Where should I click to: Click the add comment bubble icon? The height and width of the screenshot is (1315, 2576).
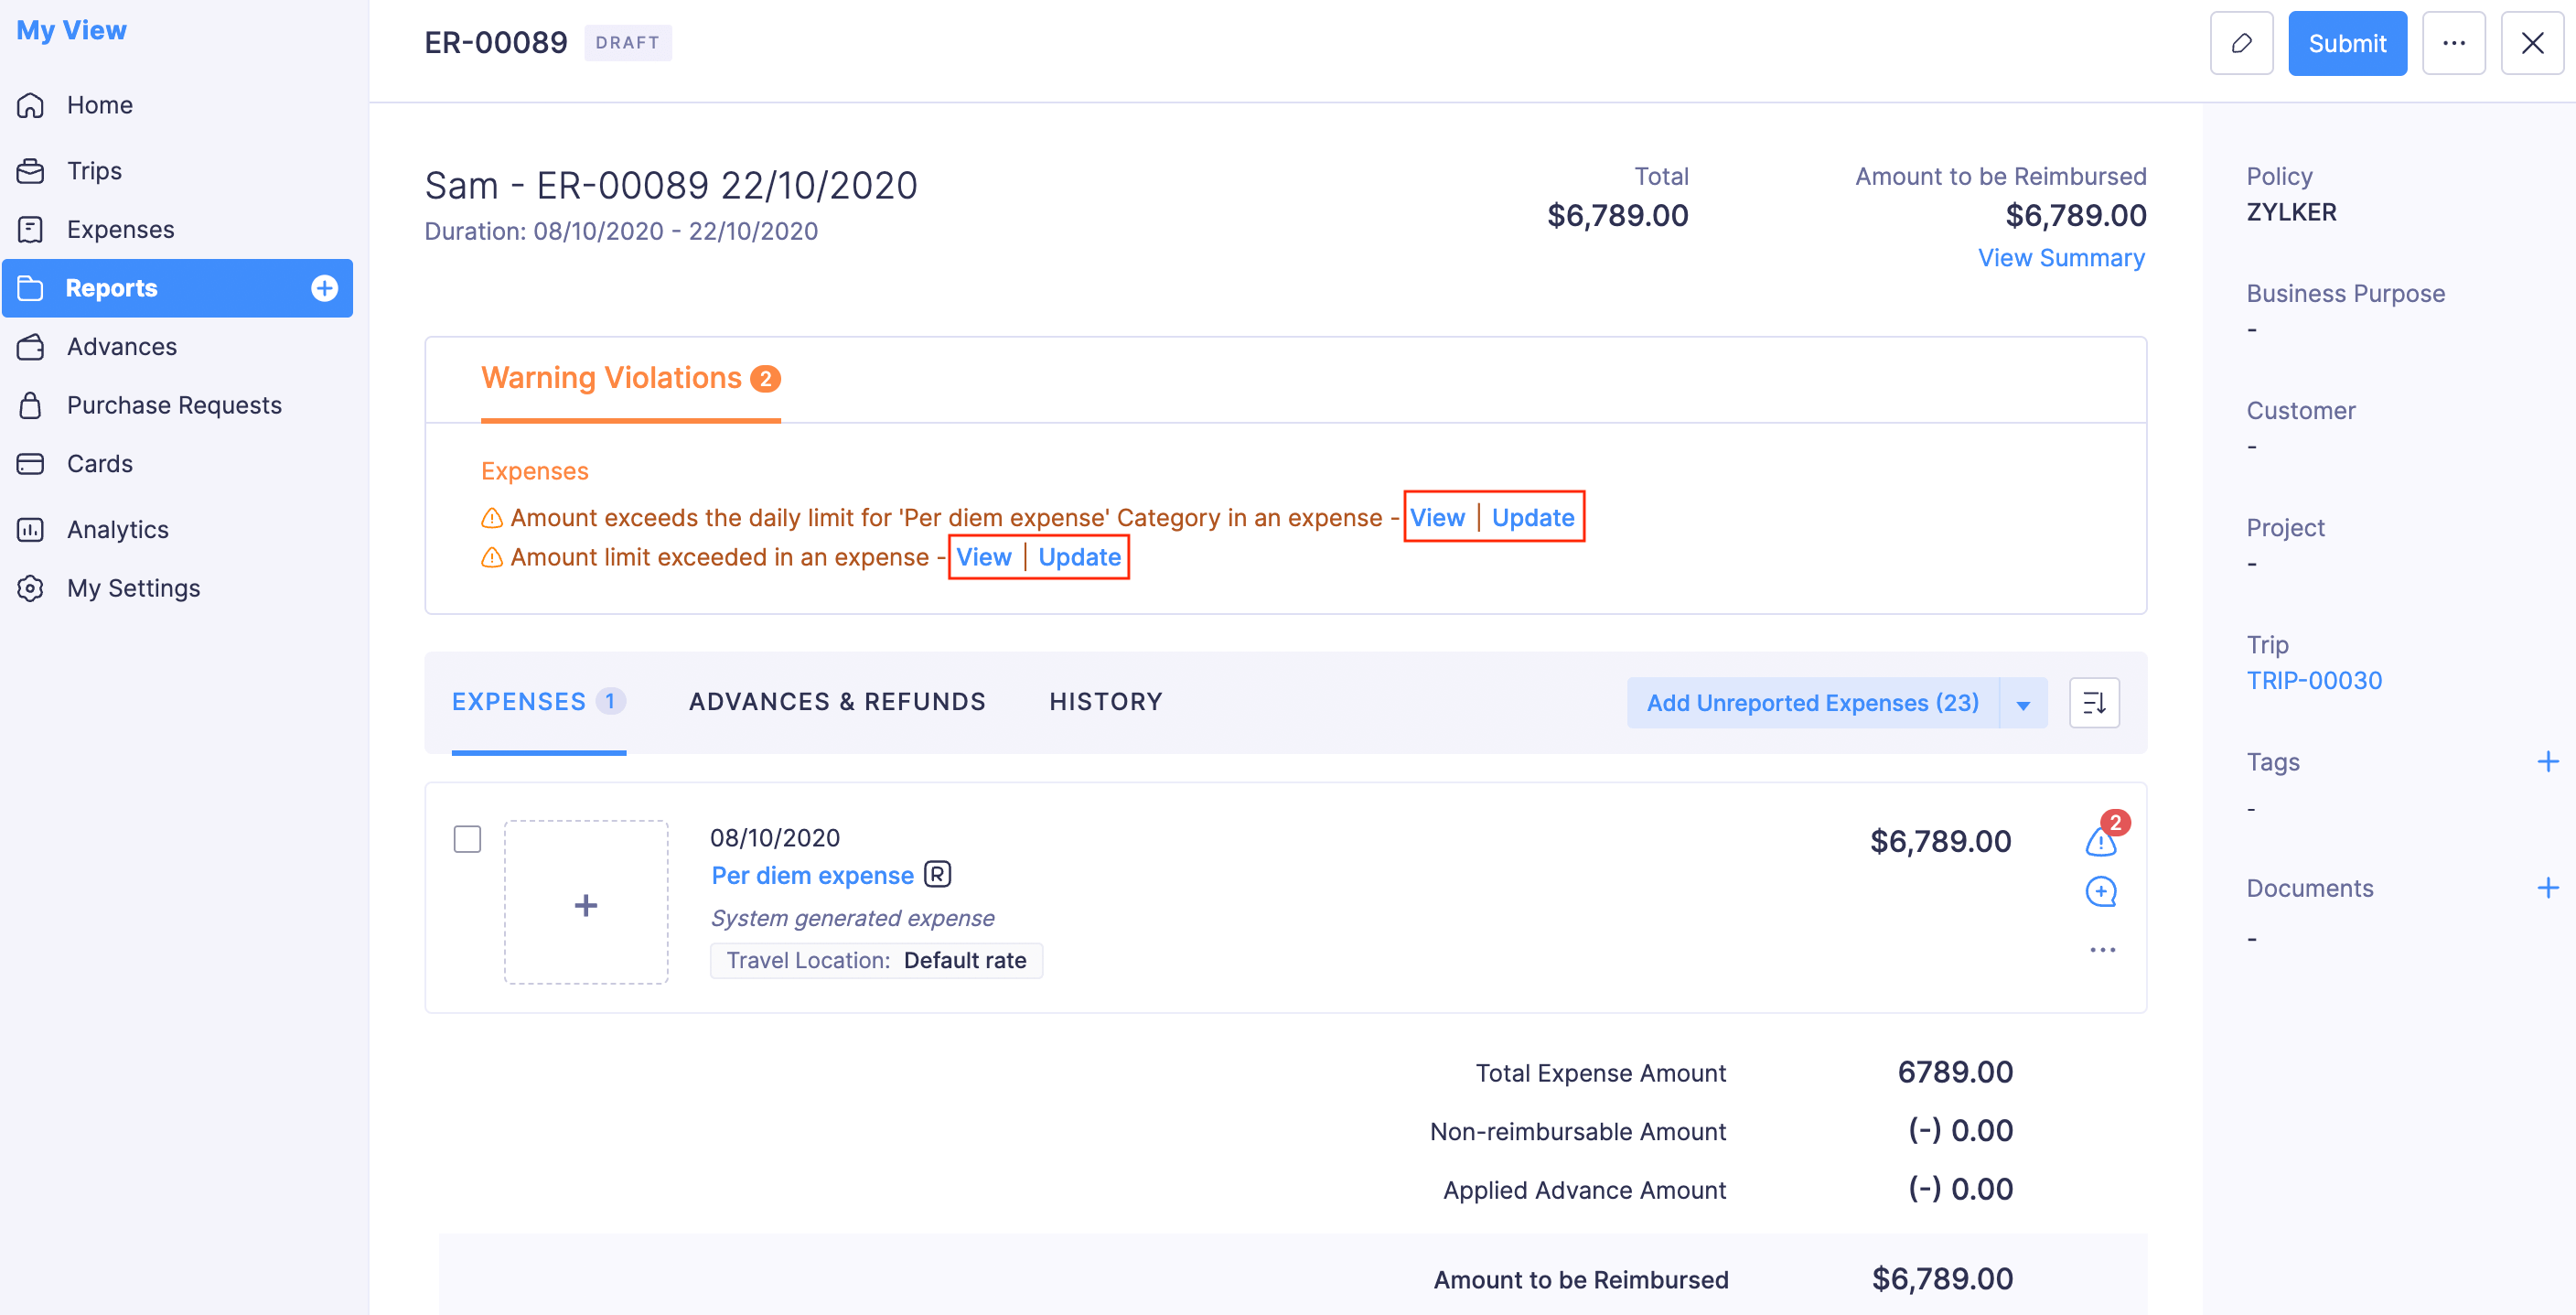pos(2100,891)
